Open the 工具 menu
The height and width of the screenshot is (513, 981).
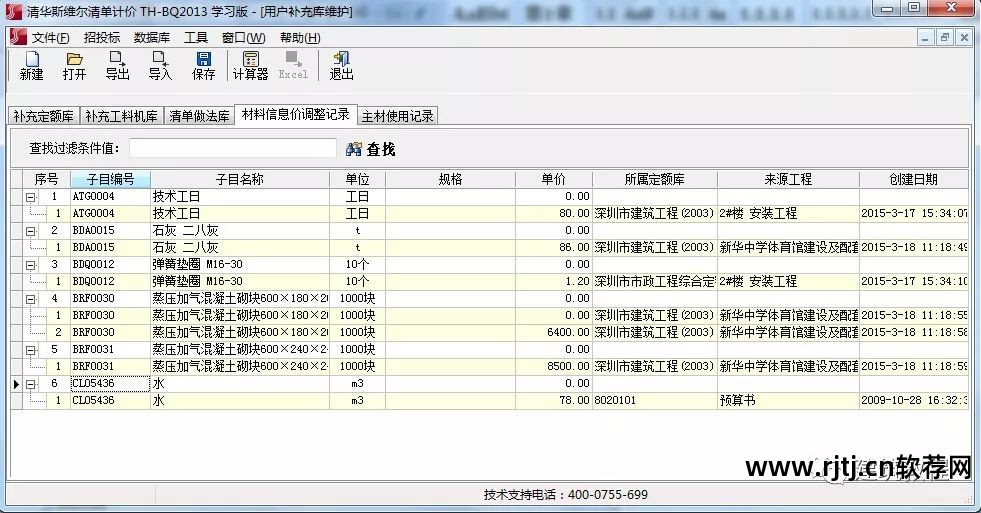pos(196,38)
